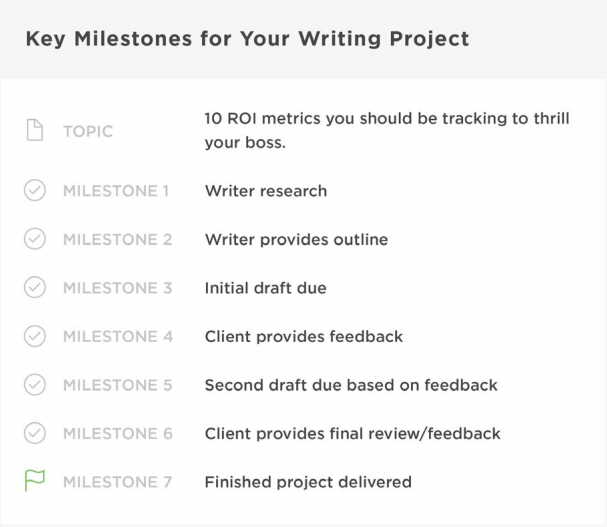This screenshot has width=607, height=527.
Task: Select the TOPIC label
Action: click(88, 132)
